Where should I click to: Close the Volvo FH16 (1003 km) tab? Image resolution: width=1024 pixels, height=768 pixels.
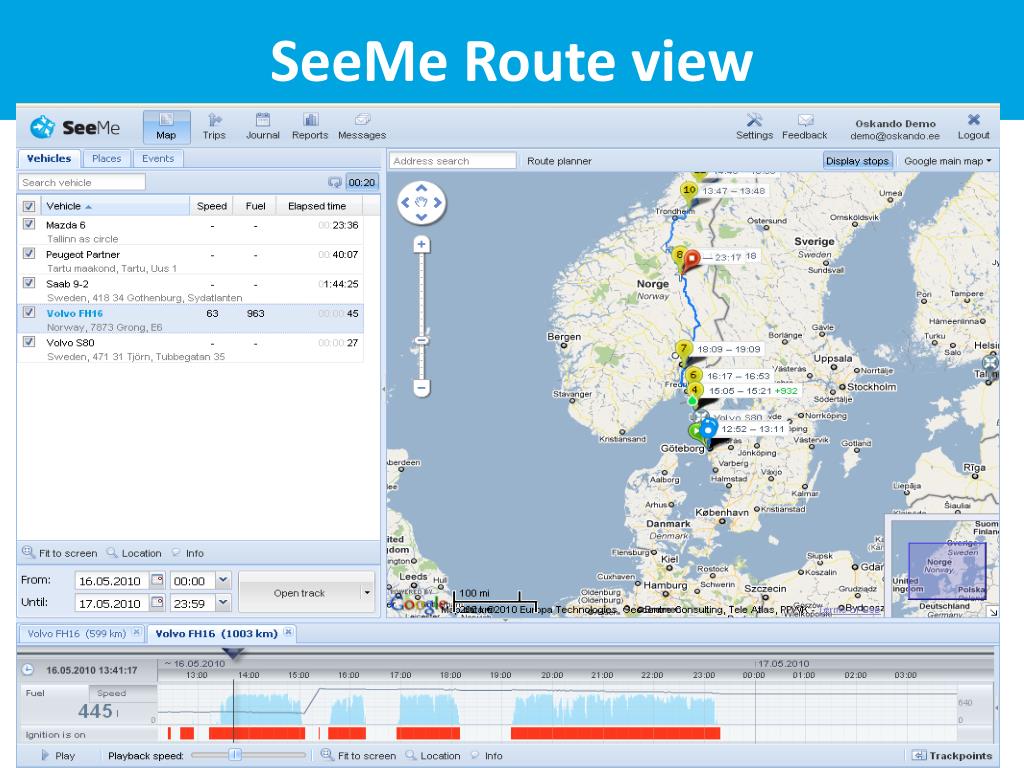click(288, 632)
